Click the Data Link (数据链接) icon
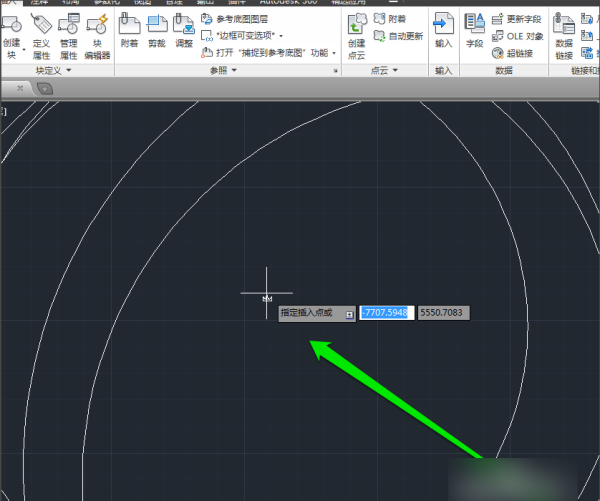Screen dimensions: 600x501 564,34
